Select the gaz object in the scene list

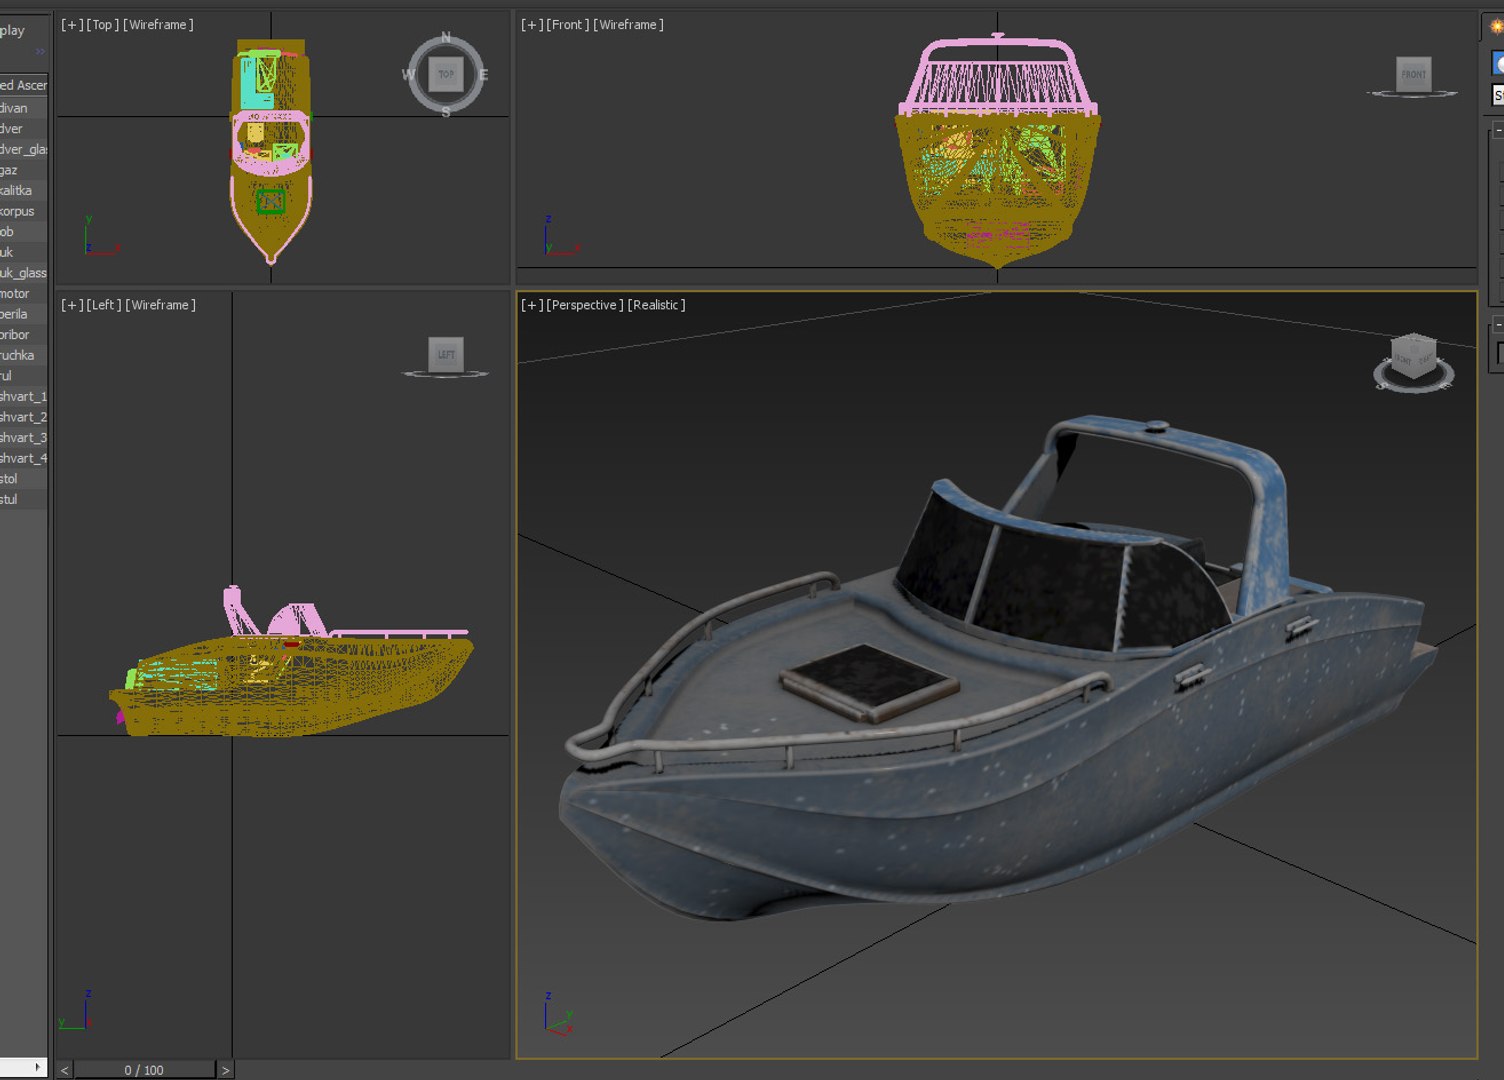tap(23, 170)
